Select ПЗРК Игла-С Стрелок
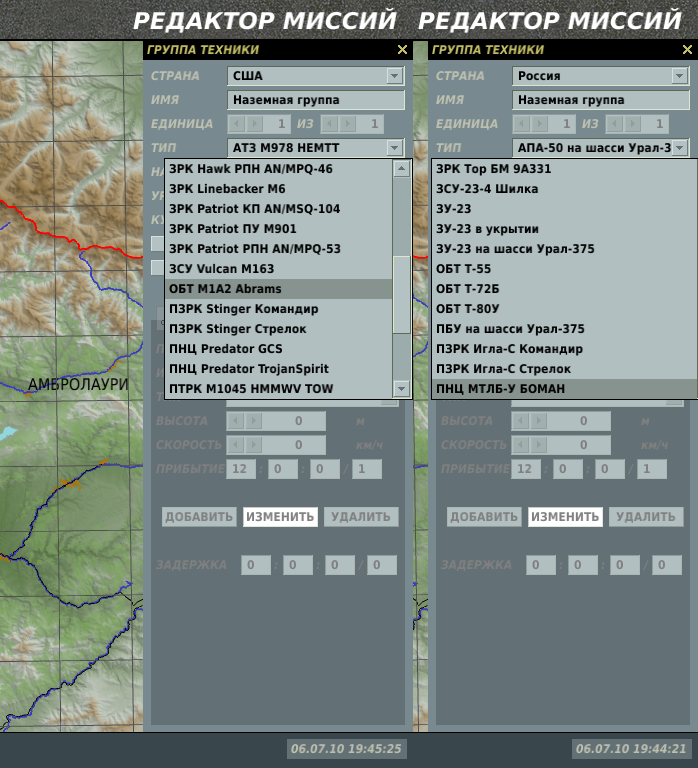 coord(565,369)
